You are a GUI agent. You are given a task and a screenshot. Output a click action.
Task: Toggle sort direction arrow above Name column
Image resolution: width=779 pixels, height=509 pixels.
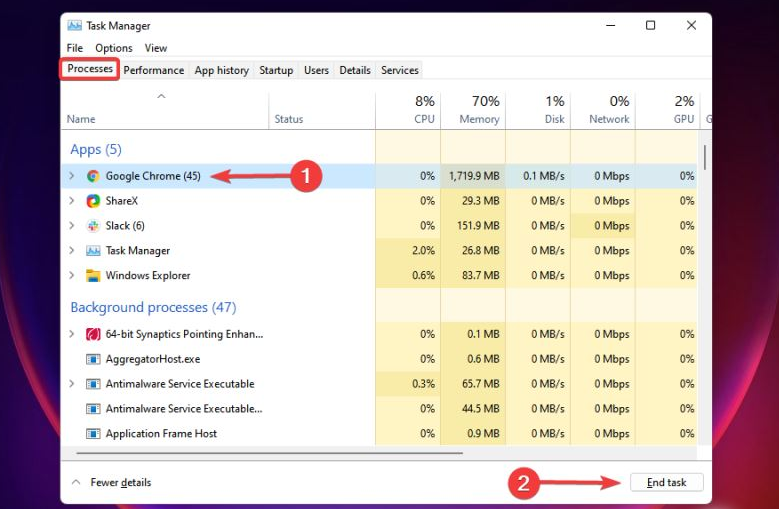[x=161, y=96]
